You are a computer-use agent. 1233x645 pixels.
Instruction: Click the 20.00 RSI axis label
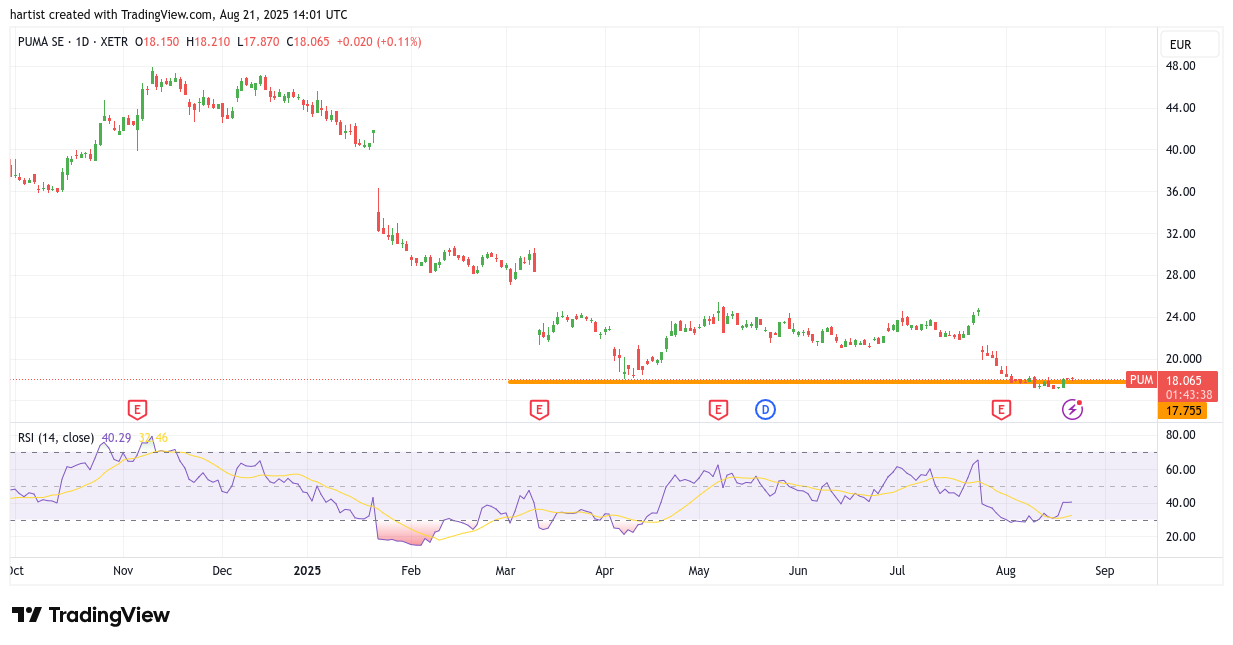pos(1181,537)
